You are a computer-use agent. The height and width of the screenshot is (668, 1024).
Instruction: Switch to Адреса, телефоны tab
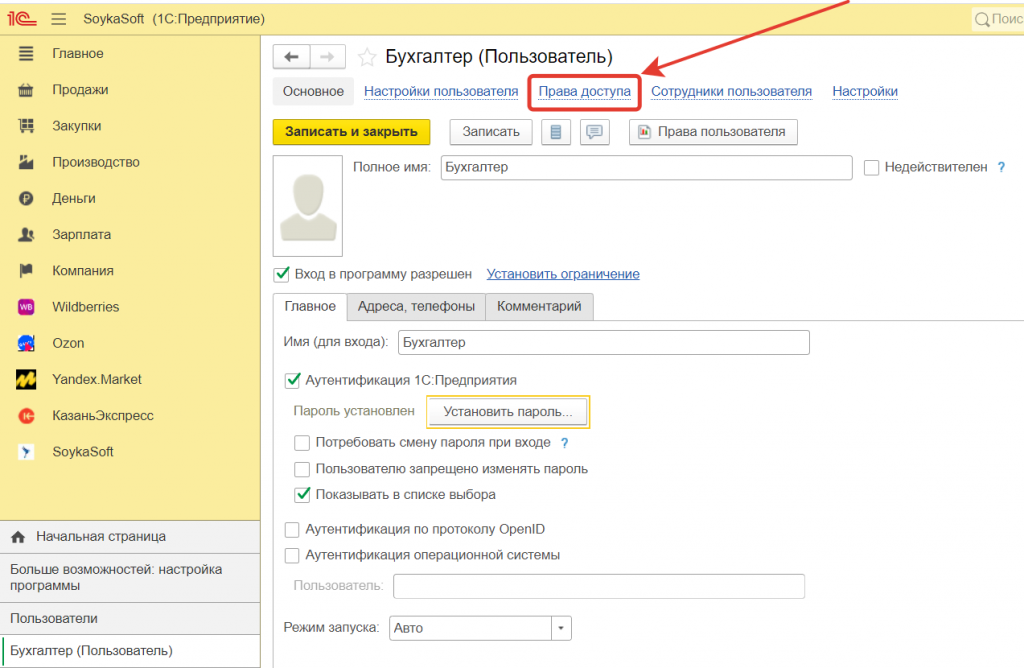(417, 306)
